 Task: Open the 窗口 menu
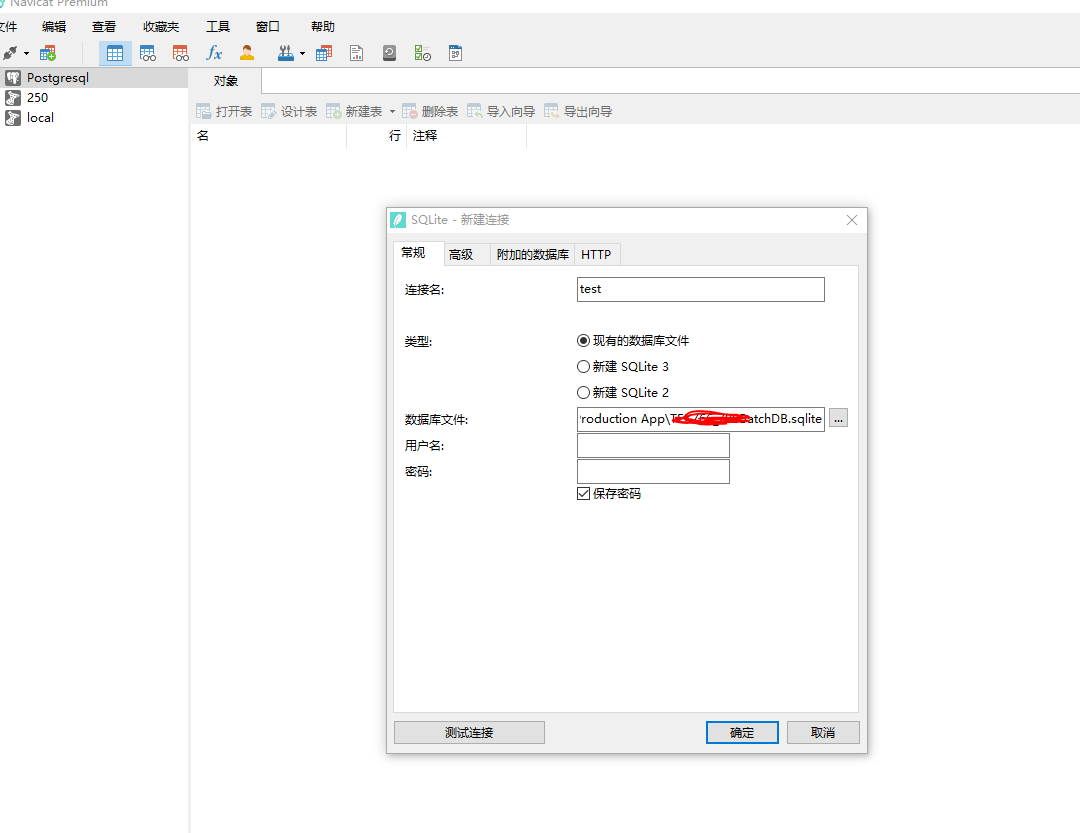coord(267,27)
